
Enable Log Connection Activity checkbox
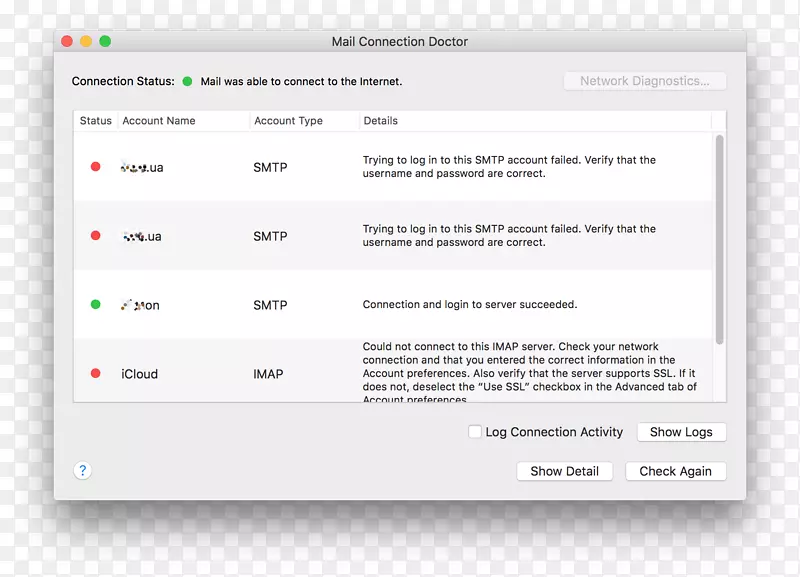coord(475,432)
